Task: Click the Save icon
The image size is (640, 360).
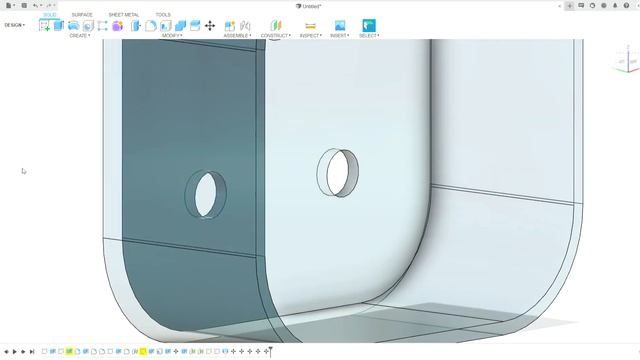Action: click(24, 6)
